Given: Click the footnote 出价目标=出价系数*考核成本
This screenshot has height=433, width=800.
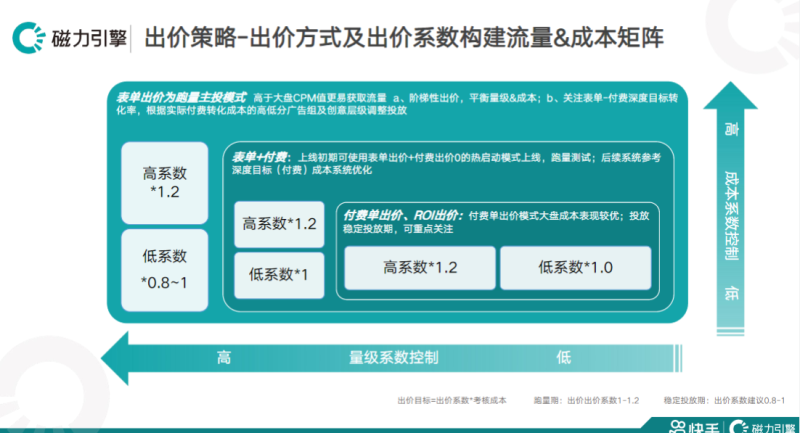Looking at the screenshot, I should coord(452,401).
